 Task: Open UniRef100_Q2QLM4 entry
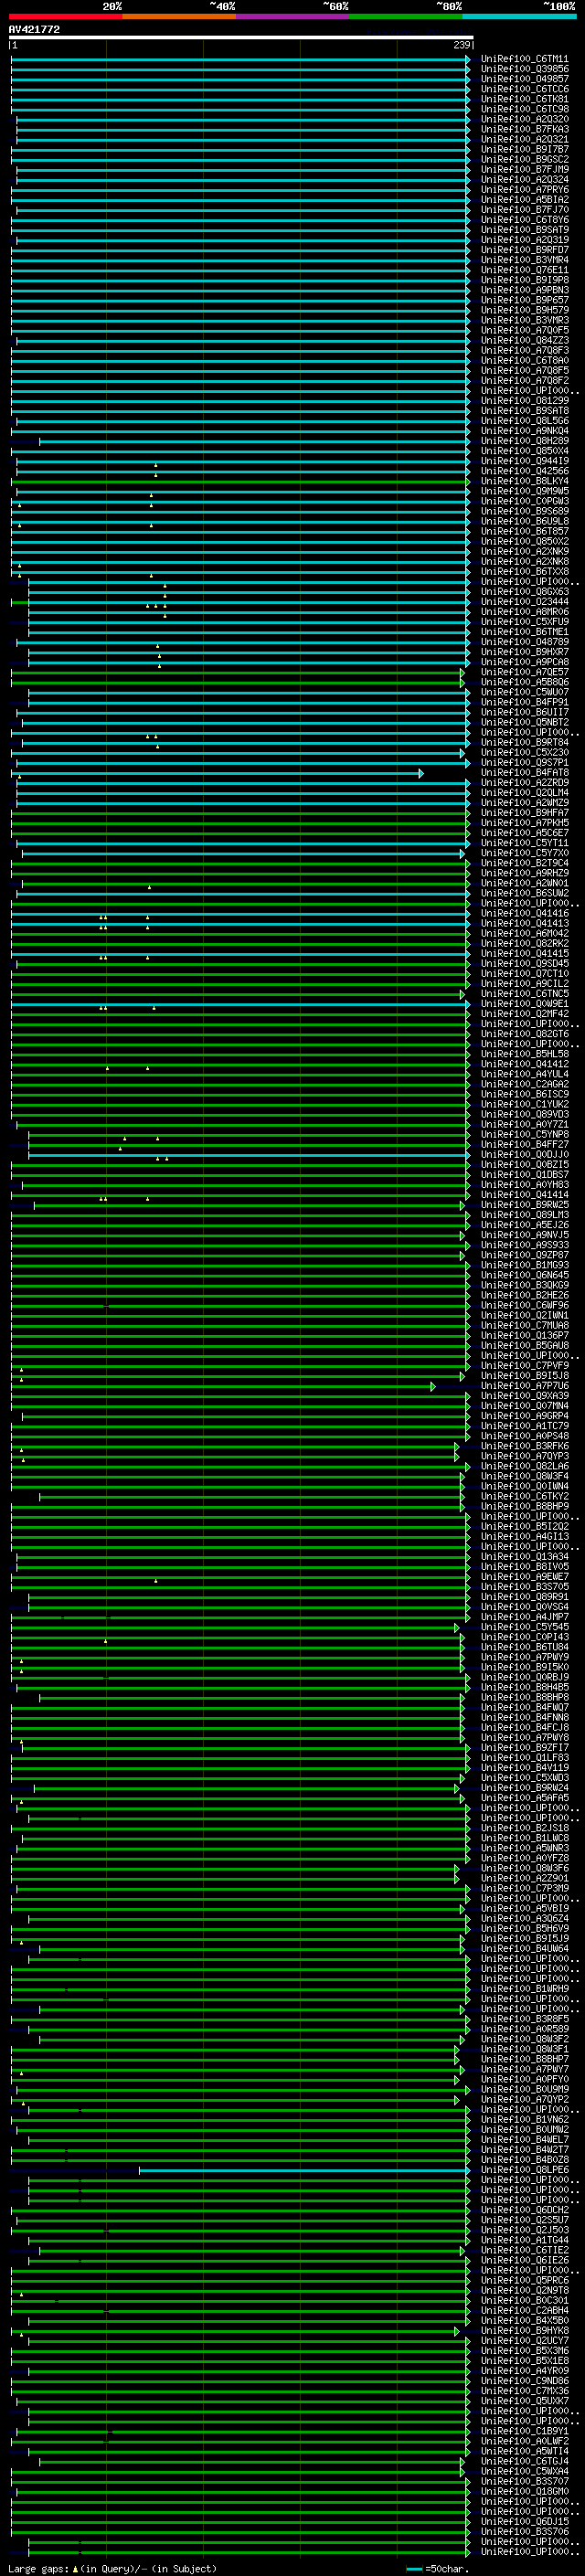click(524, 793)
